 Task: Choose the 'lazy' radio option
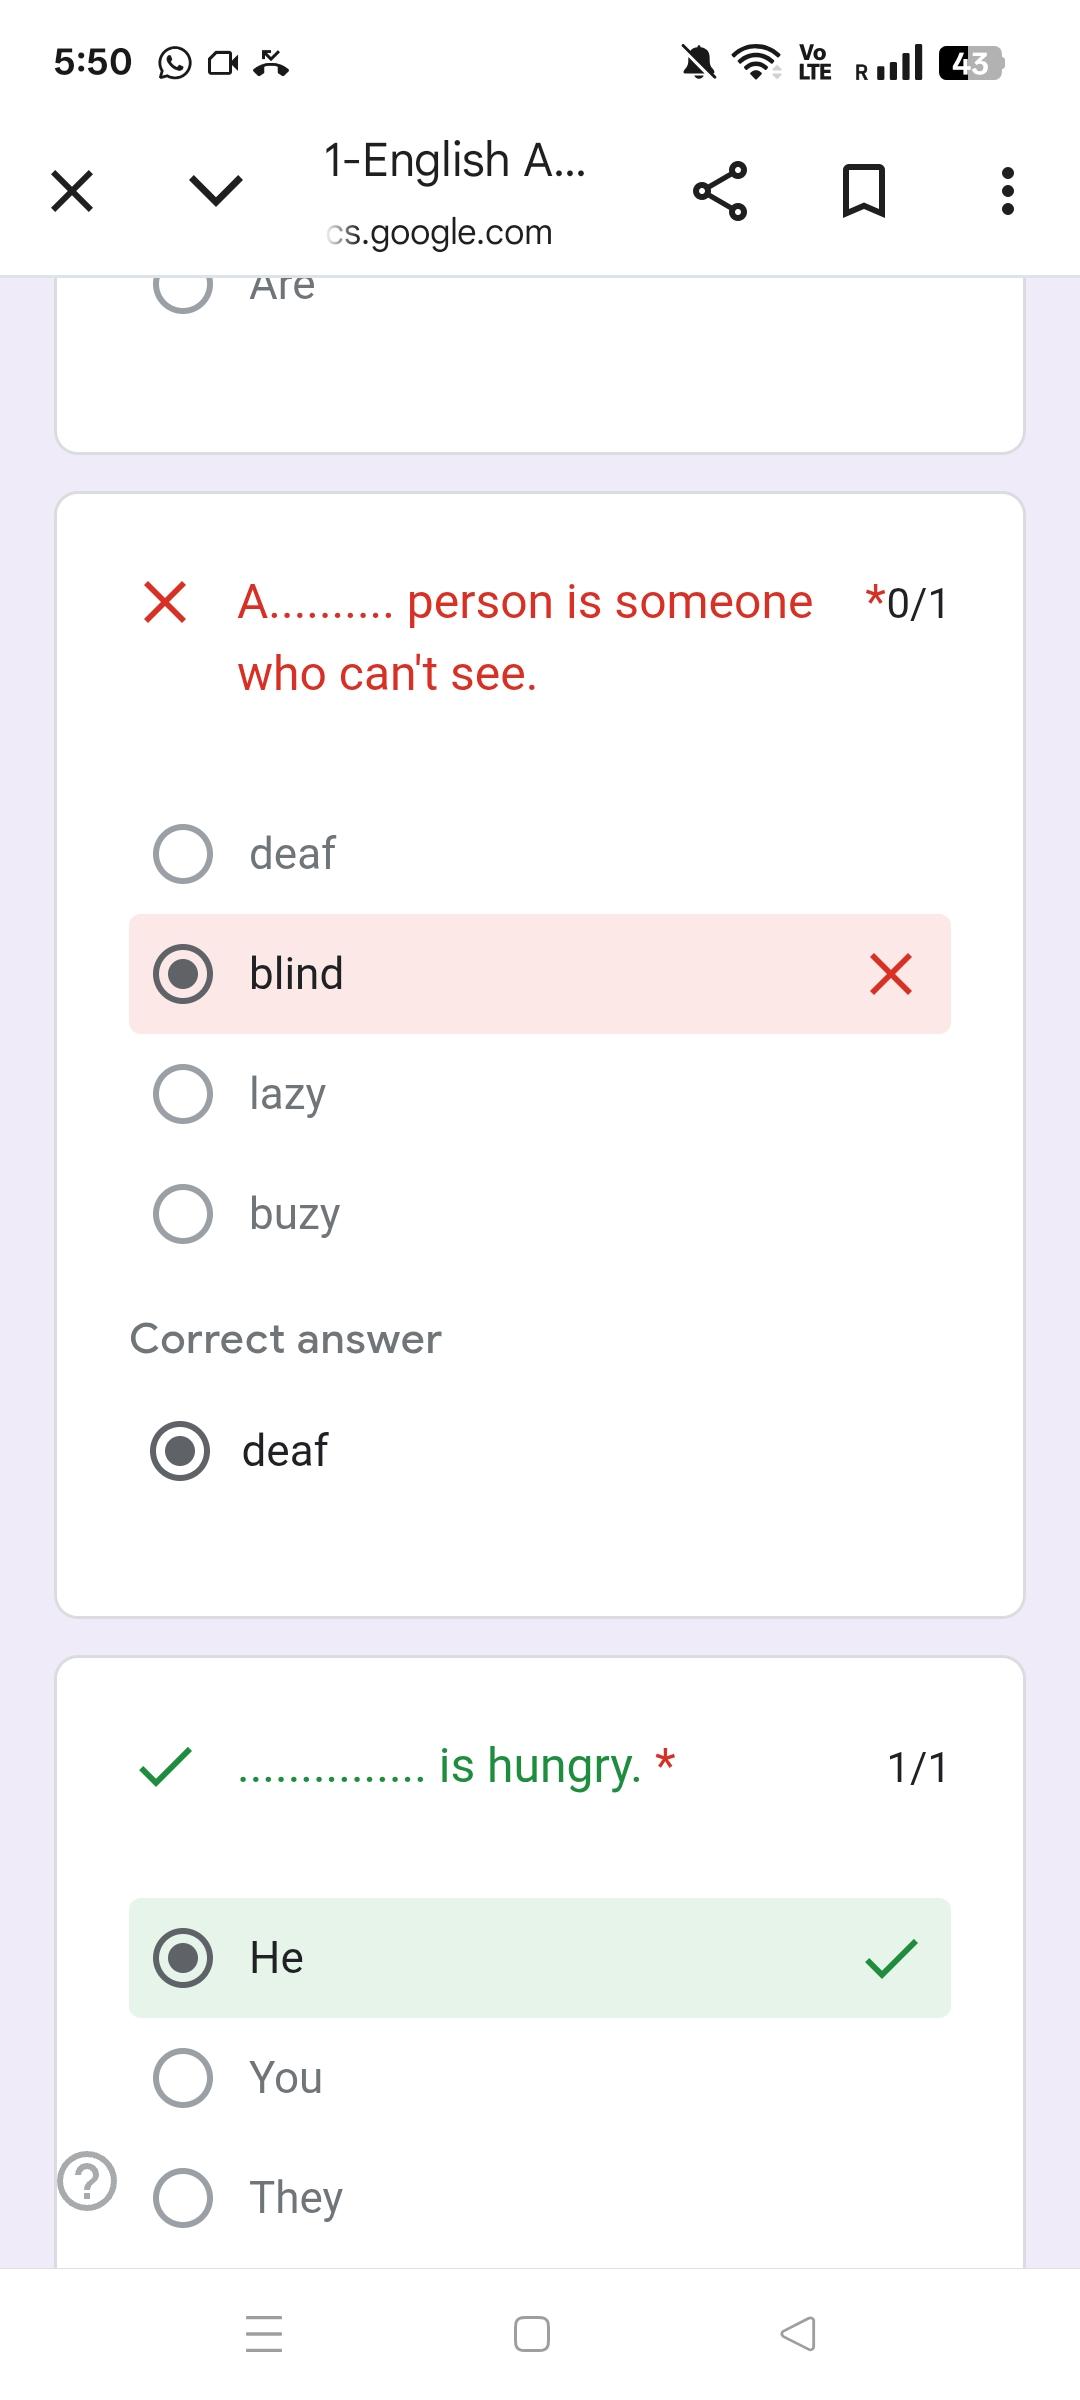tap(183, 1094)
